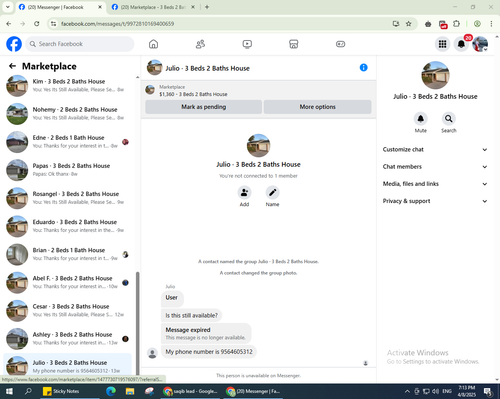
Task: Open Windows Start menu
Action: coord(9,391)
